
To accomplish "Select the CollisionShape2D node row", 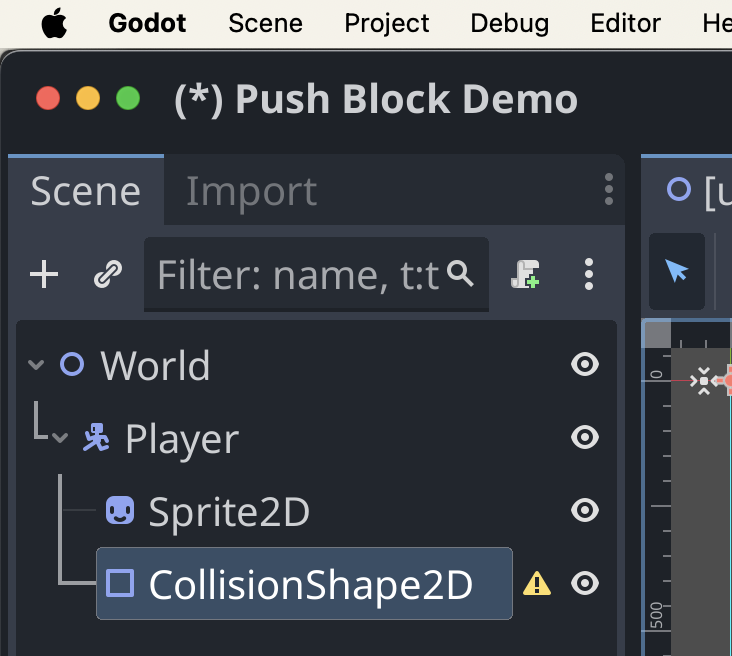I will [304, 584].
